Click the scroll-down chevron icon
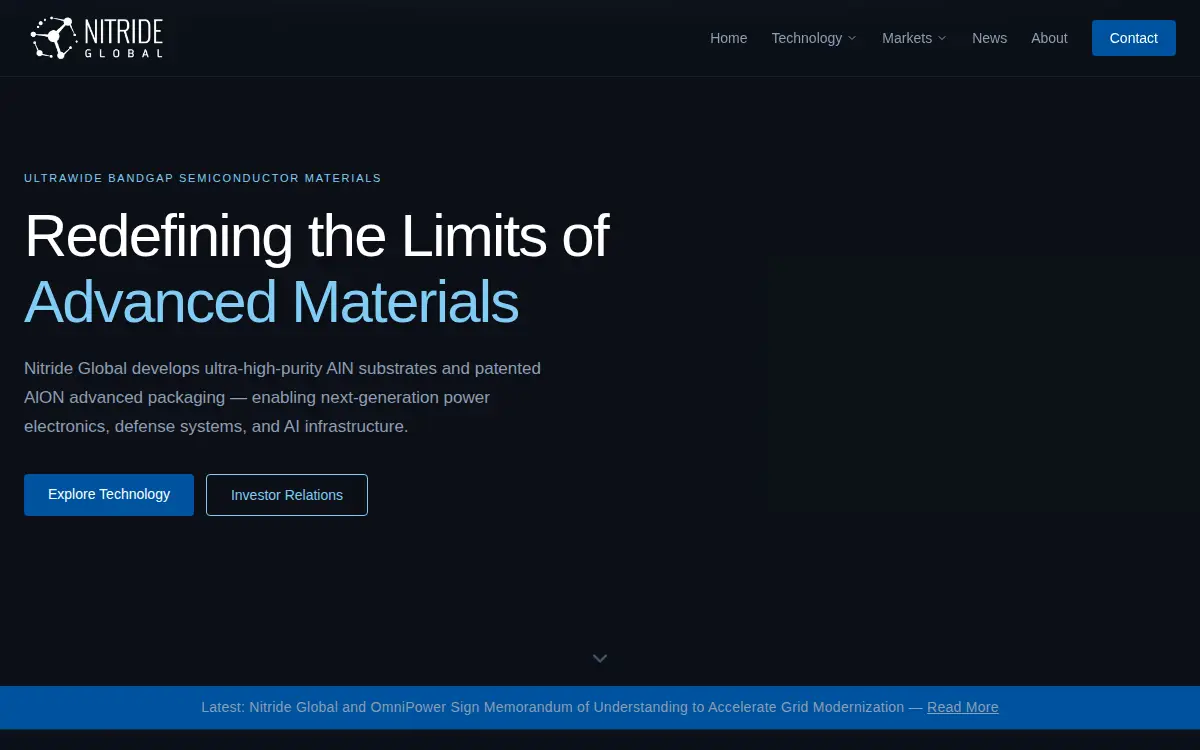 (600, 658)
